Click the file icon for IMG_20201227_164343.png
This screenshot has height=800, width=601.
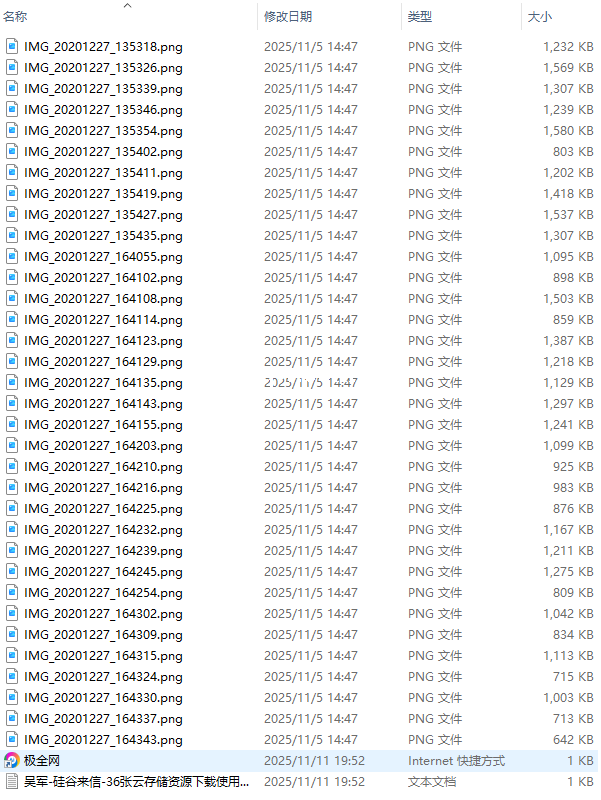(12, 739)
